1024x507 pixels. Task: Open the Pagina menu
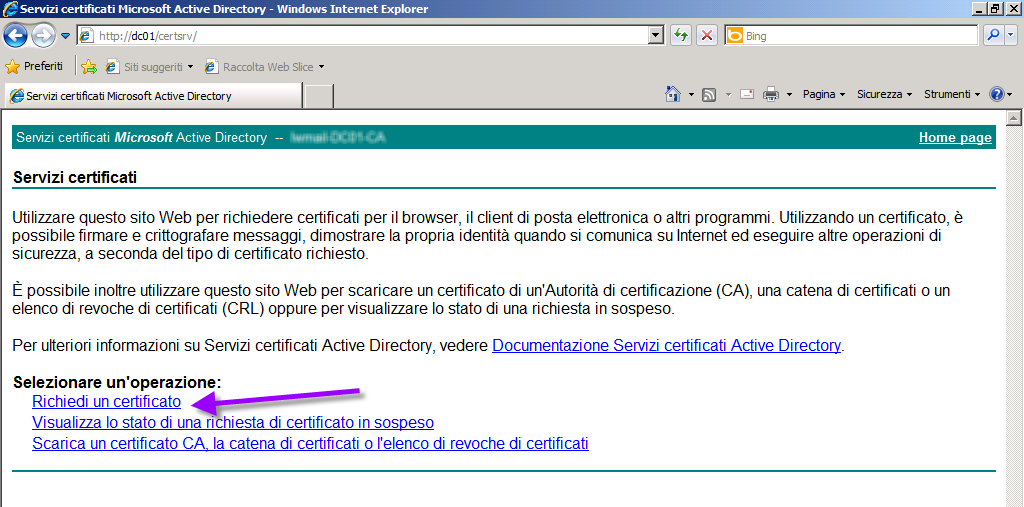[824, 95]
